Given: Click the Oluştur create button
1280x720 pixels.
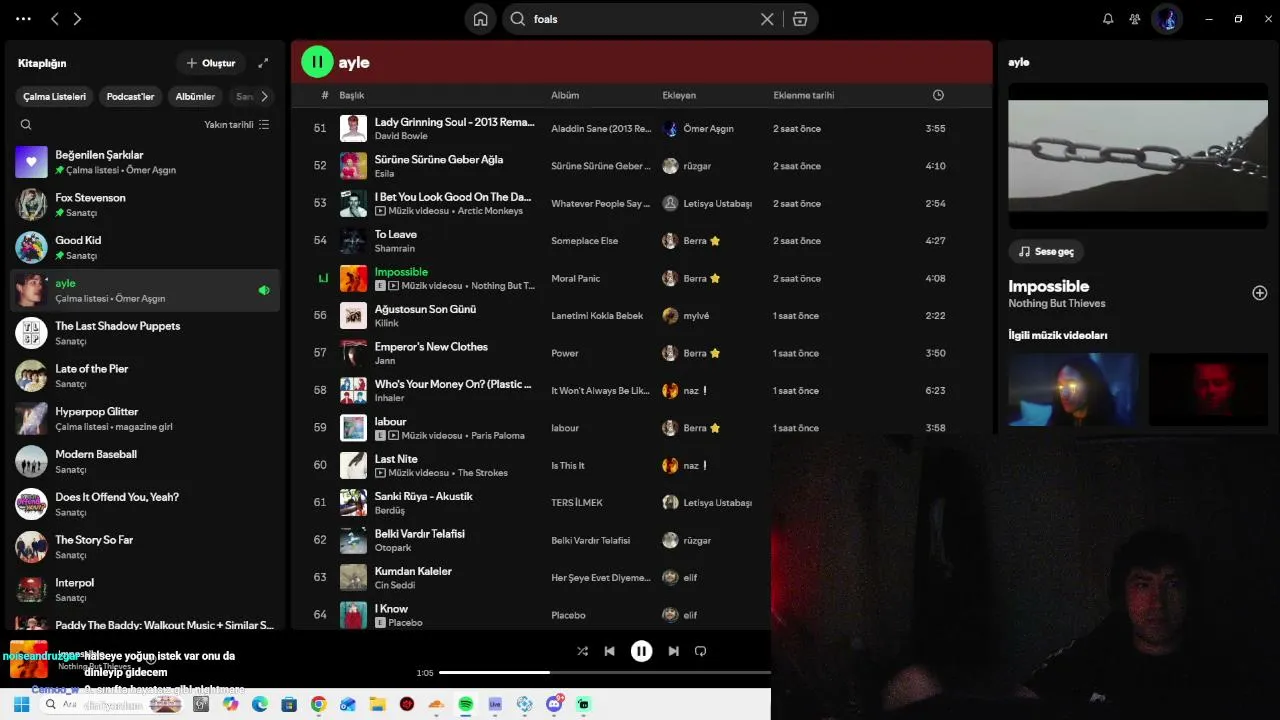Looking at the screenshot, I should (211, 63).
